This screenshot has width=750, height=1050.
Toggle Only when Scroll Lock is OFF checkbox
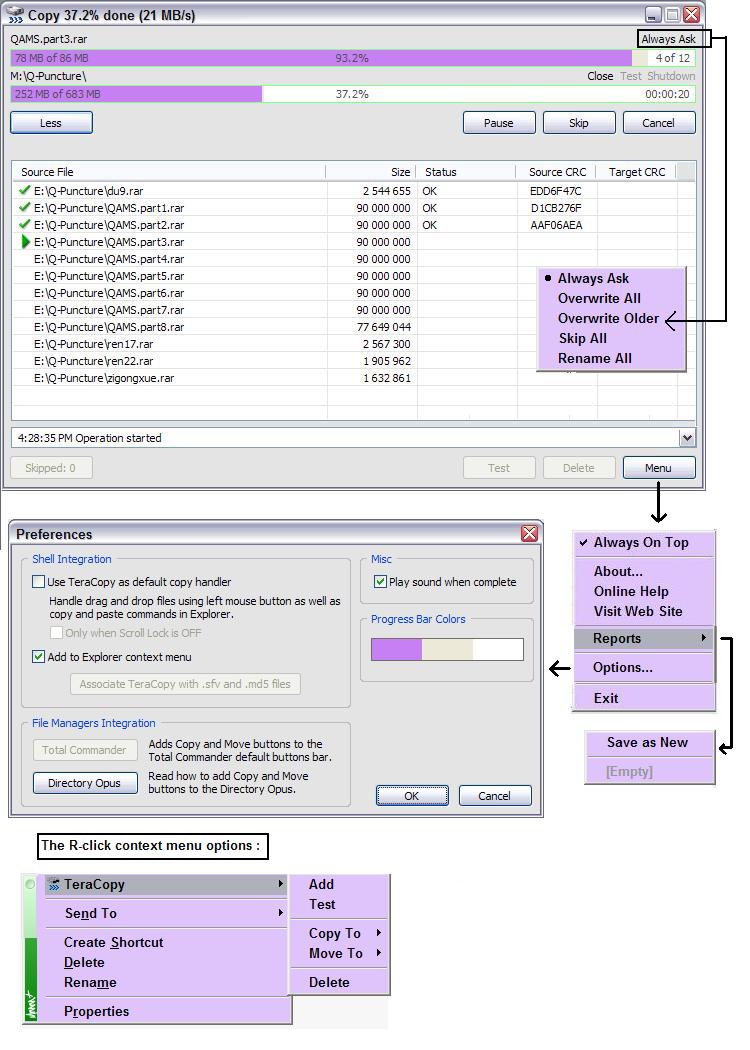[57, 632]
